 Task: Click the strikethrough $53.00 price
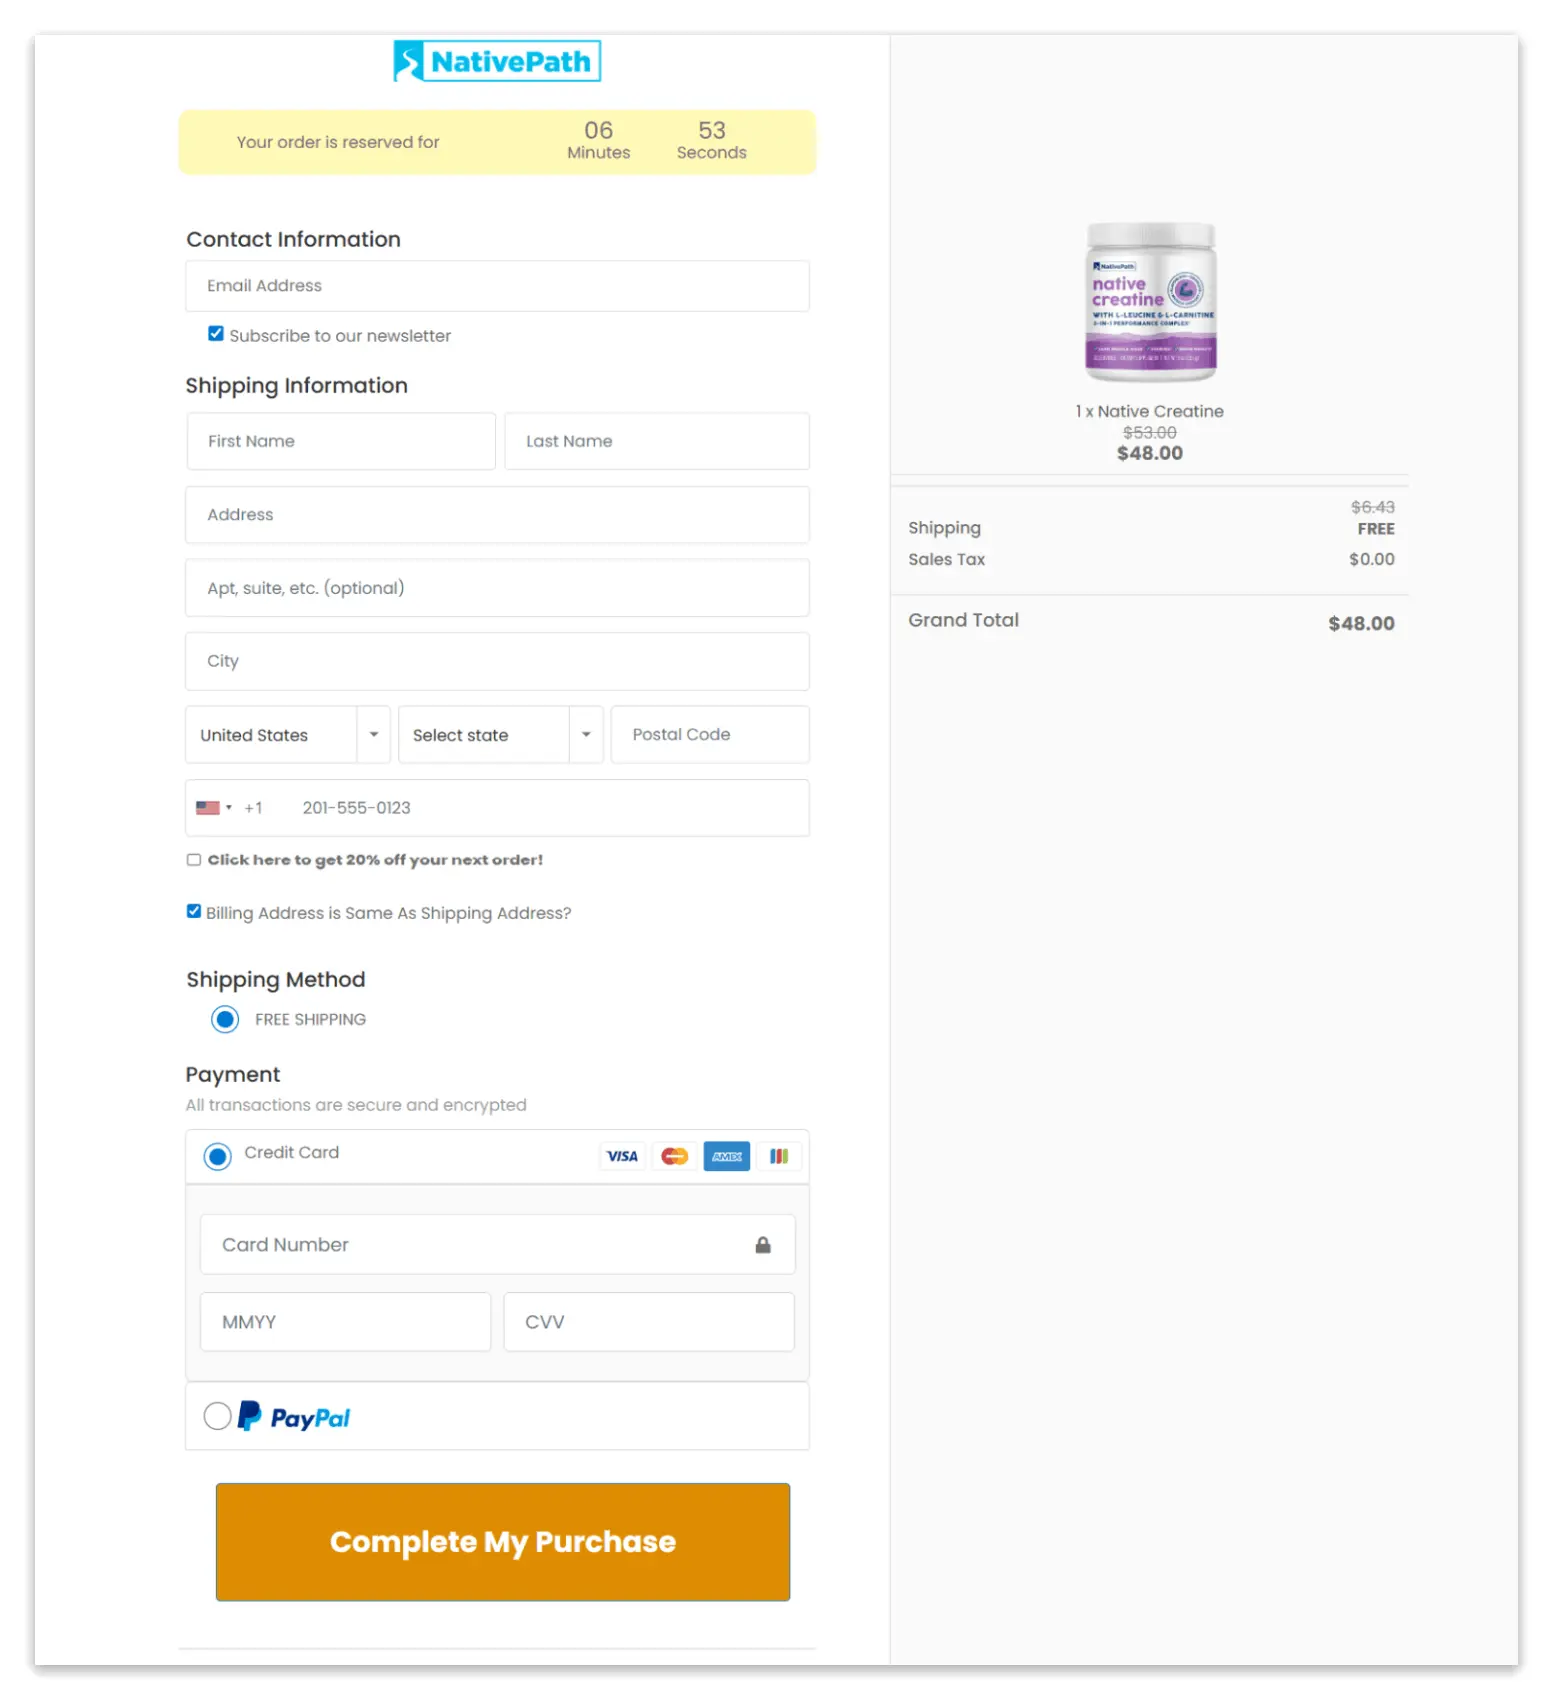click(x=1150, y=433)
